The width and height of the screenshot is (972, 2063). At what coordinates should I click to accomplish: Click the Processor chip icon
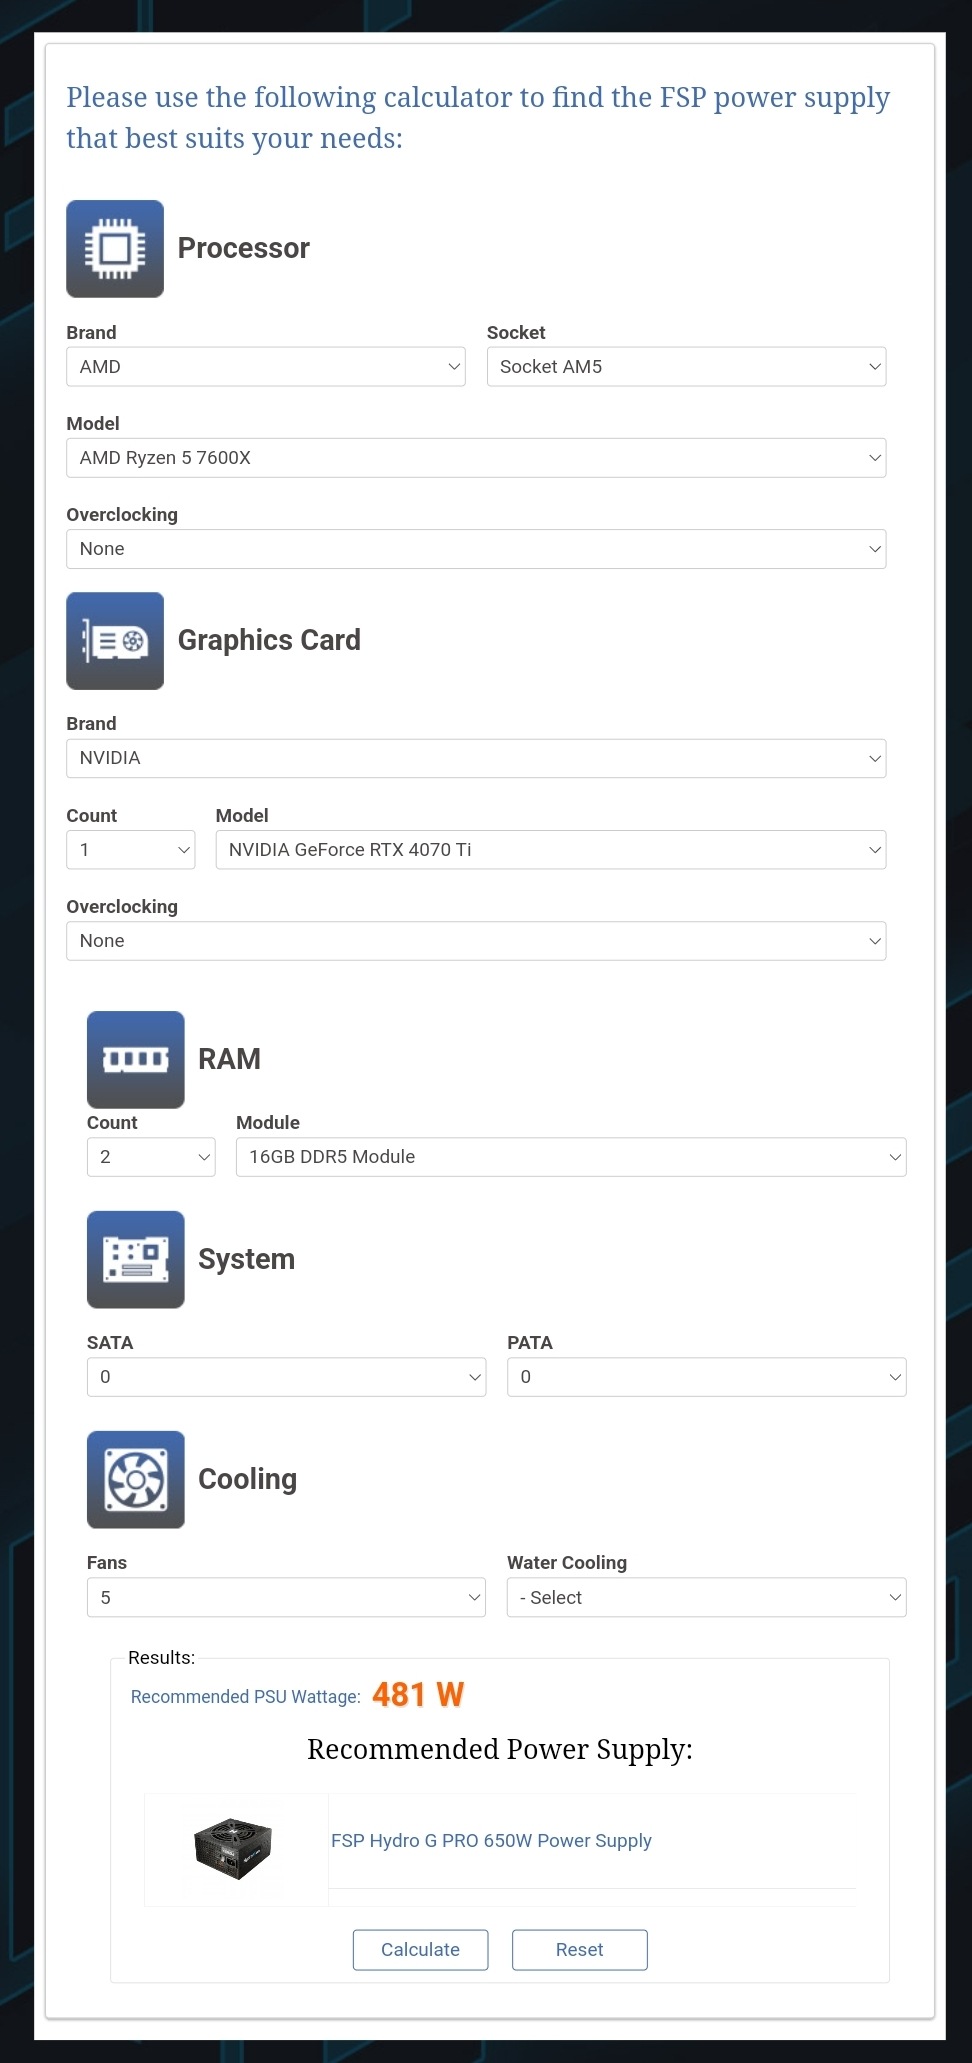tap(115, 249)
